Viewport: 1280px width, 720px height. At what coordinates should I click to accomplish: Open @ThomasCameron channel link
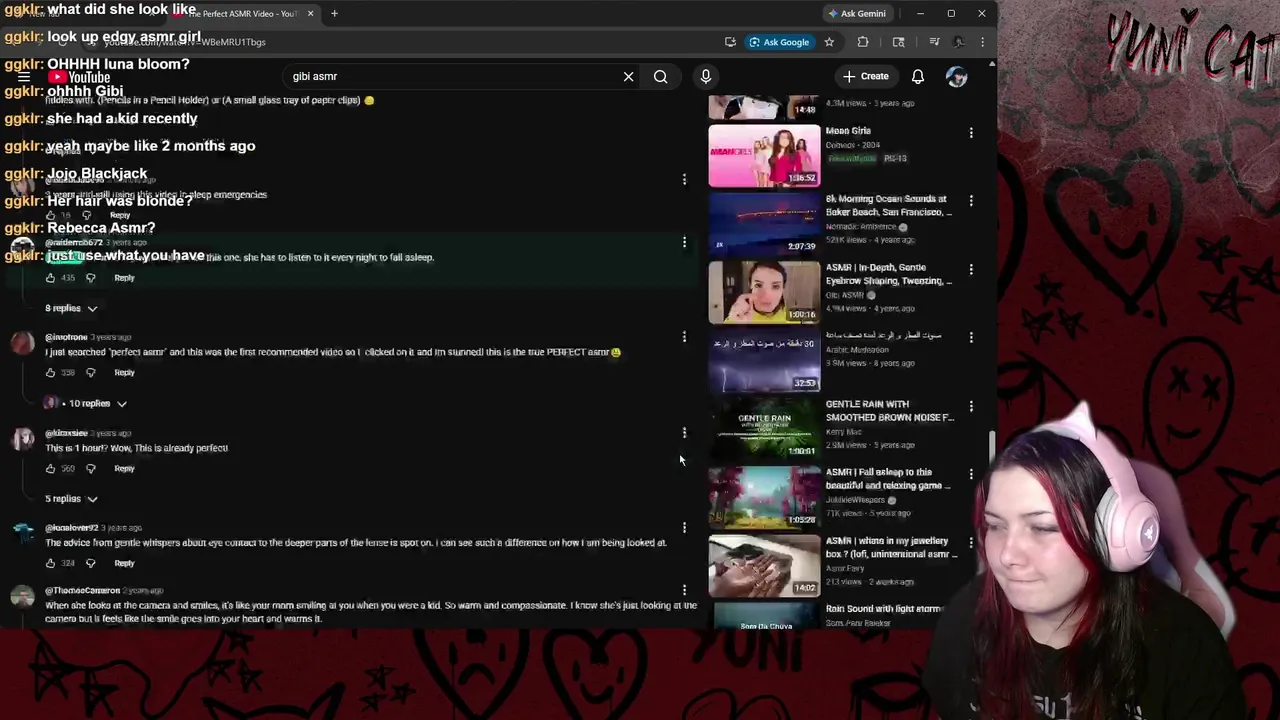(x=82, y=591)
